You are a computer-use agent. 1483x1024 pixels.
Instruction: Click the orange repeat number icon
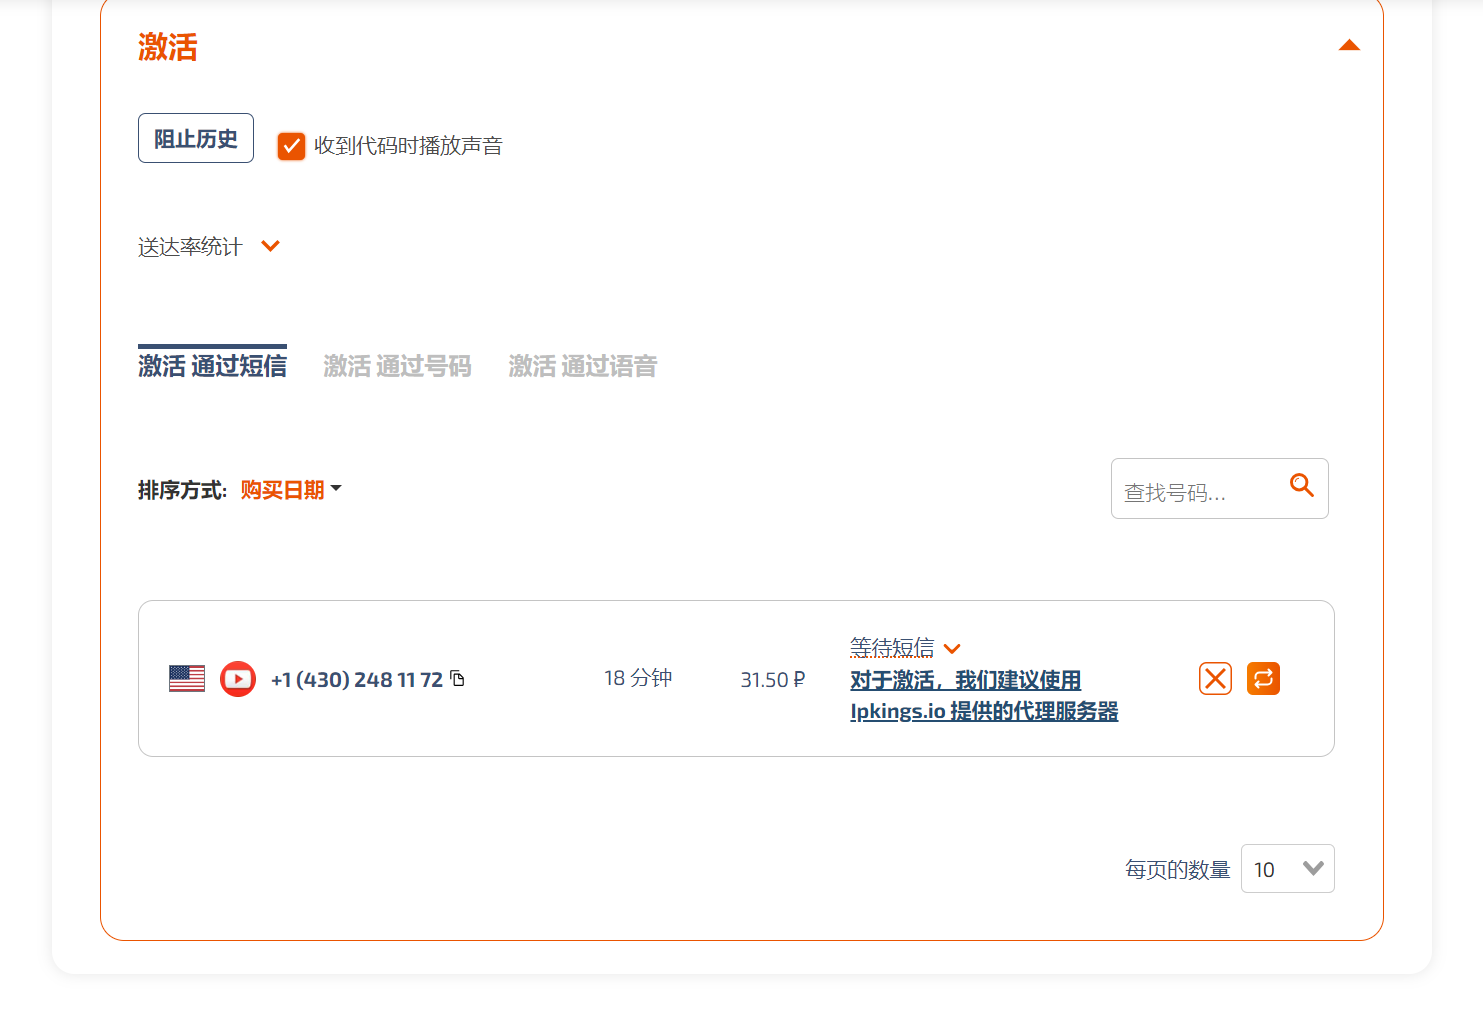tap(1263, 679)
